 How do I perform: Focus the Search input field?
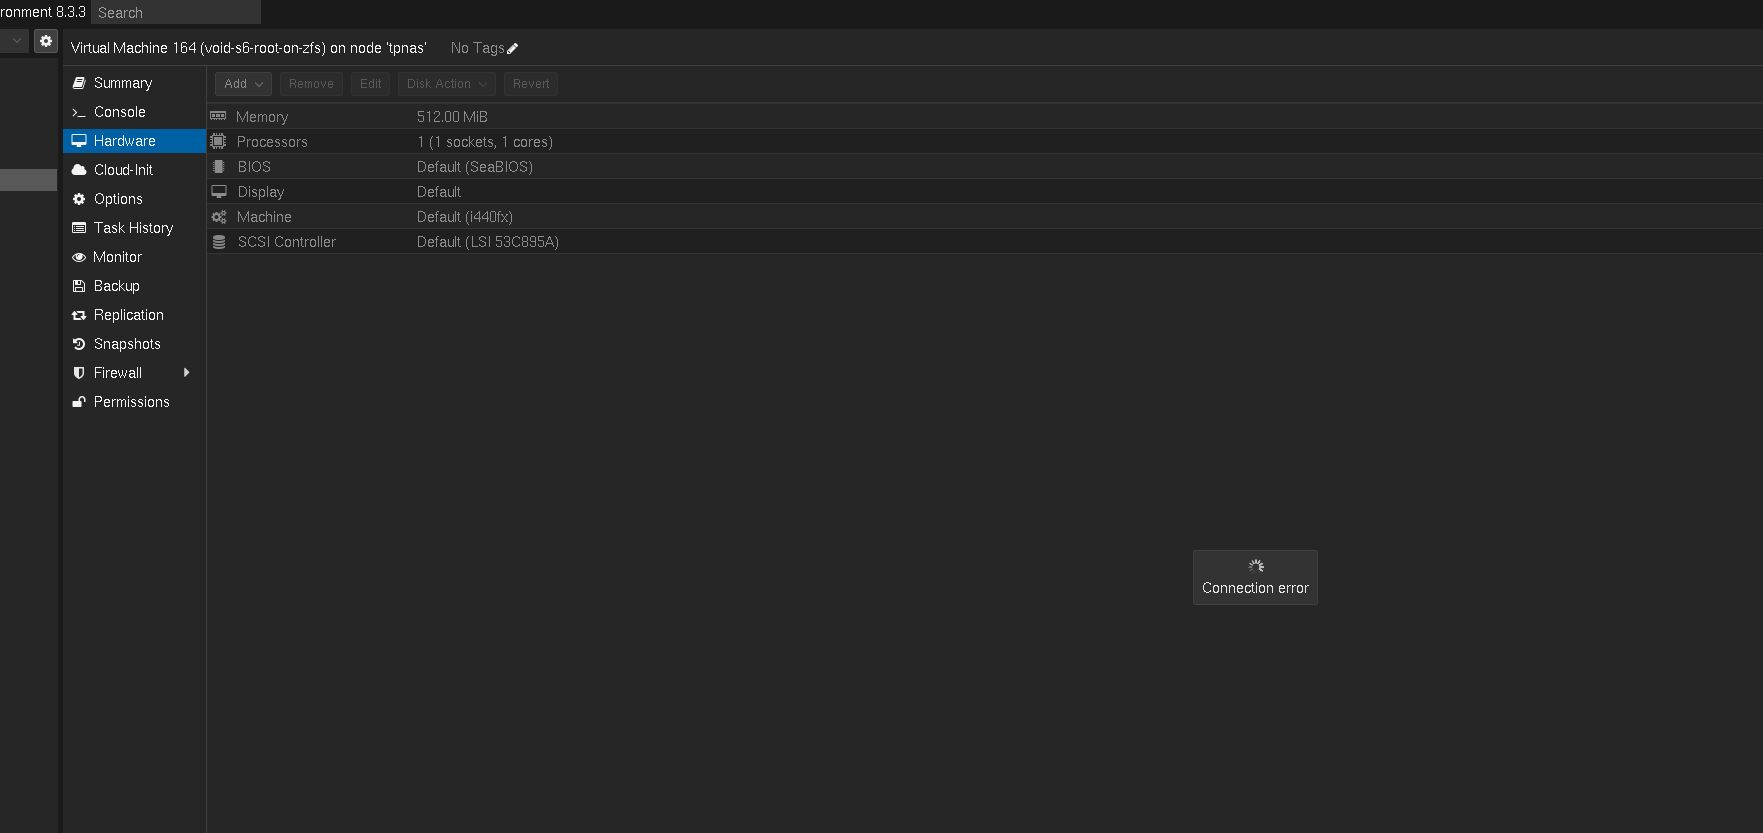click(x=175, y=13)
